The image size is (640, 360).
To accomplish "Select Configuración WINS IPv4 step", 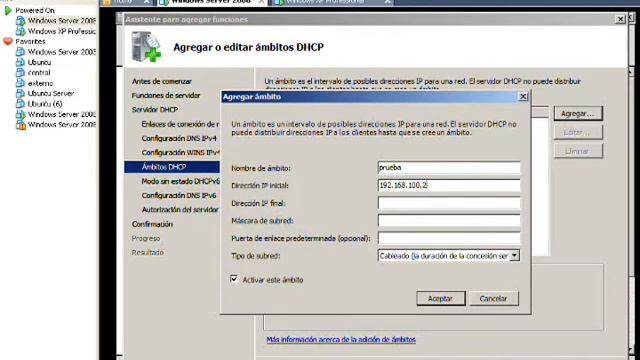I will 180,153.
